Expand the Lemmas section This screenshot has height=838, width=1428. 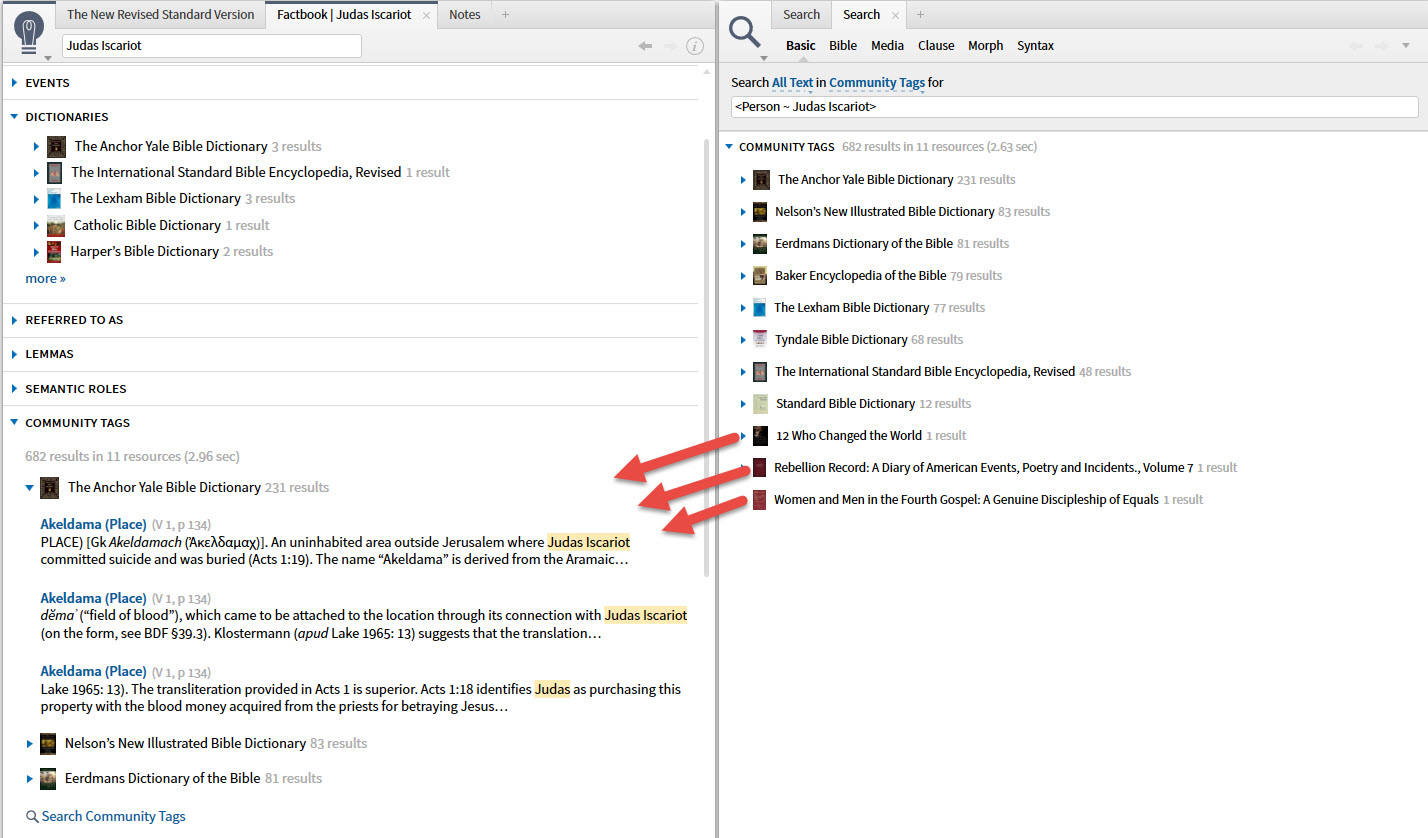click(15, 354)
